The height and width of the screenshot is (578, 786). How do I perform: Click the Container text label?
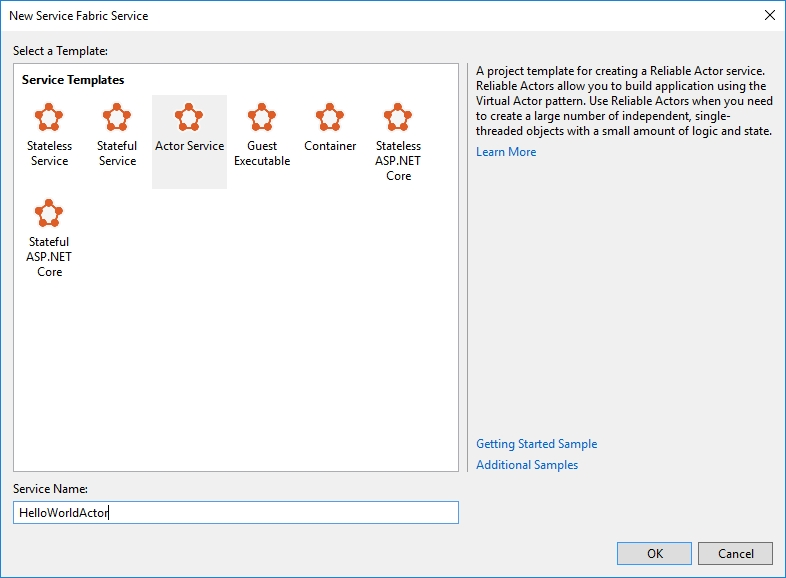[330, 146]
